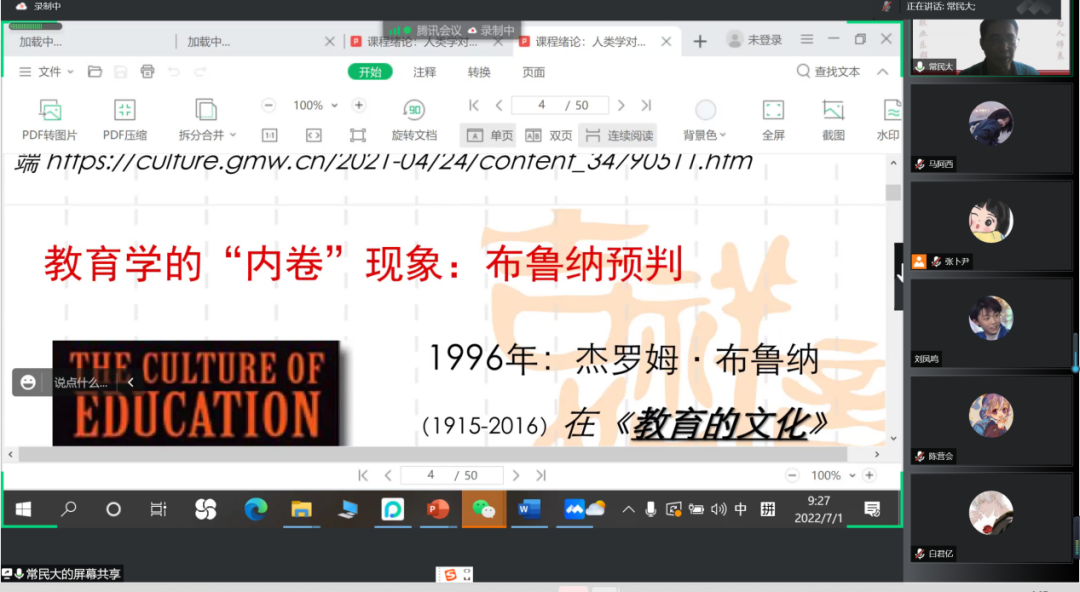Click the 截图 screenshot tool
Screen dimensions: 1080x592
point(833,110)
